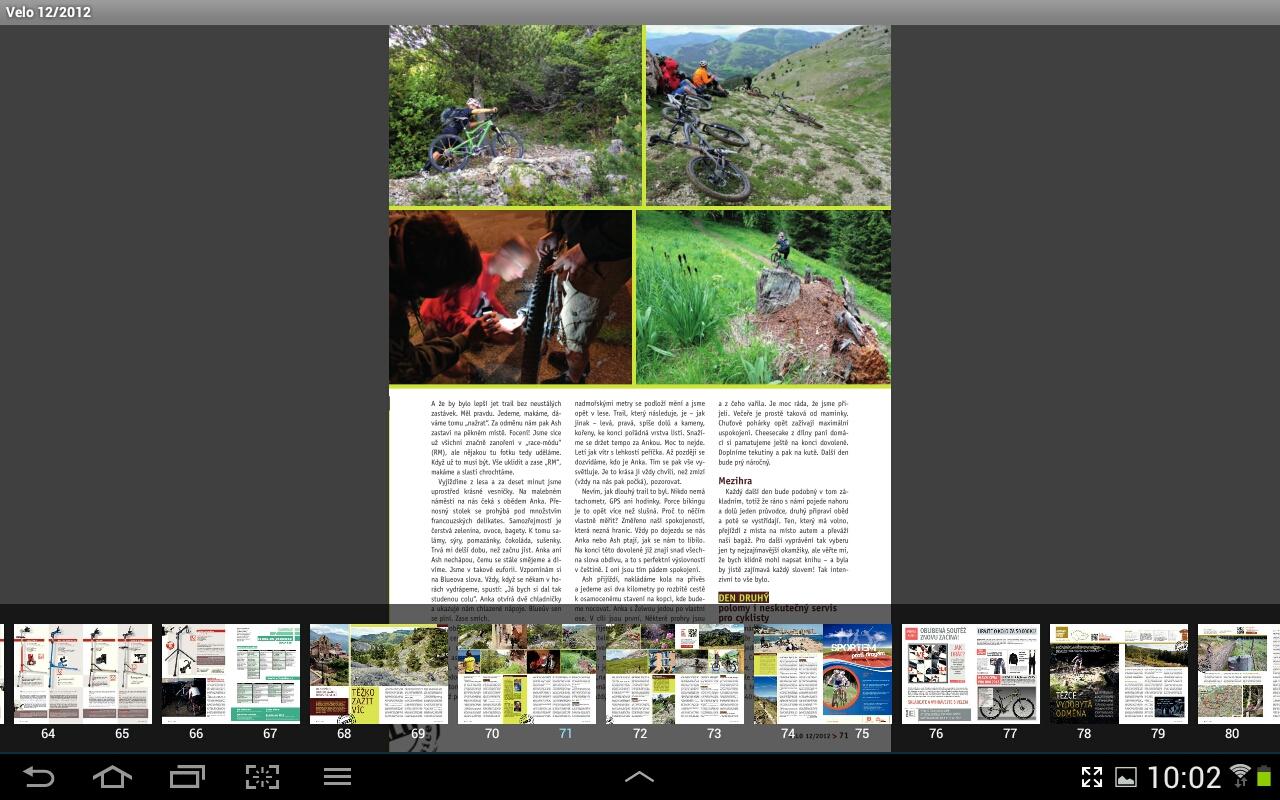This screenshot has width=1280, height=800.
Task: Open the recent apps switcher
Action: [187, 777]
